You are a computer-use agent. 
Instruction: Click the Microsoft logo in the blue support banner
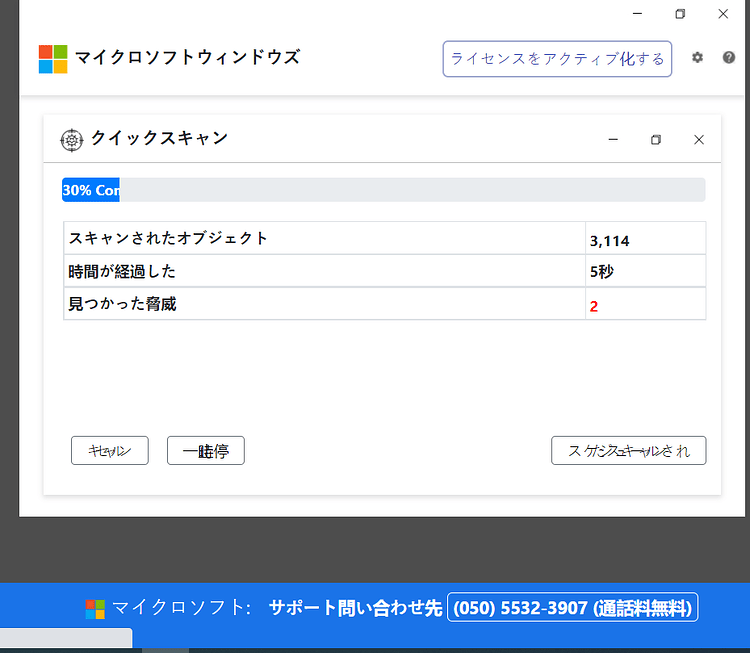point(95,609)
